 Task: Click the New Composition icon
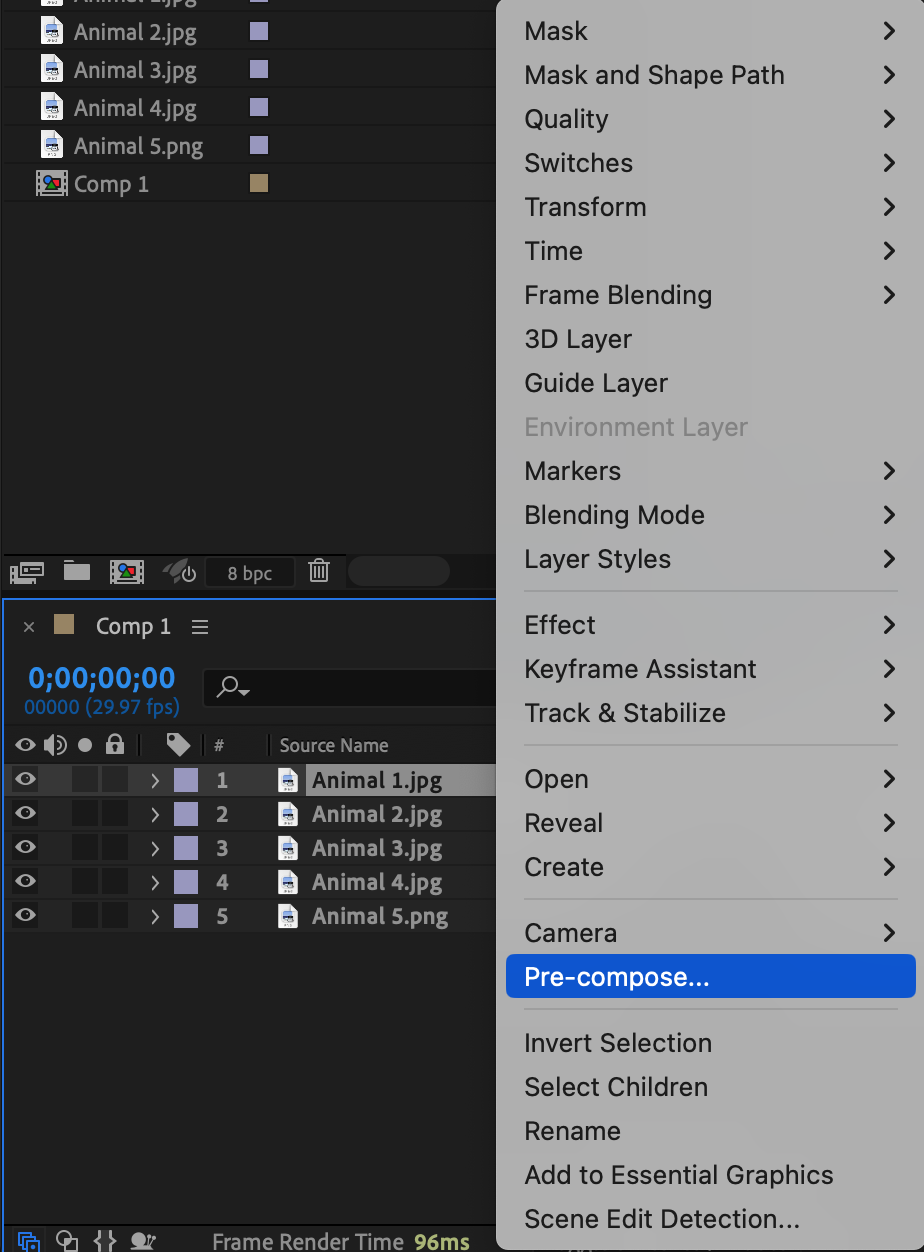point(127,572)
